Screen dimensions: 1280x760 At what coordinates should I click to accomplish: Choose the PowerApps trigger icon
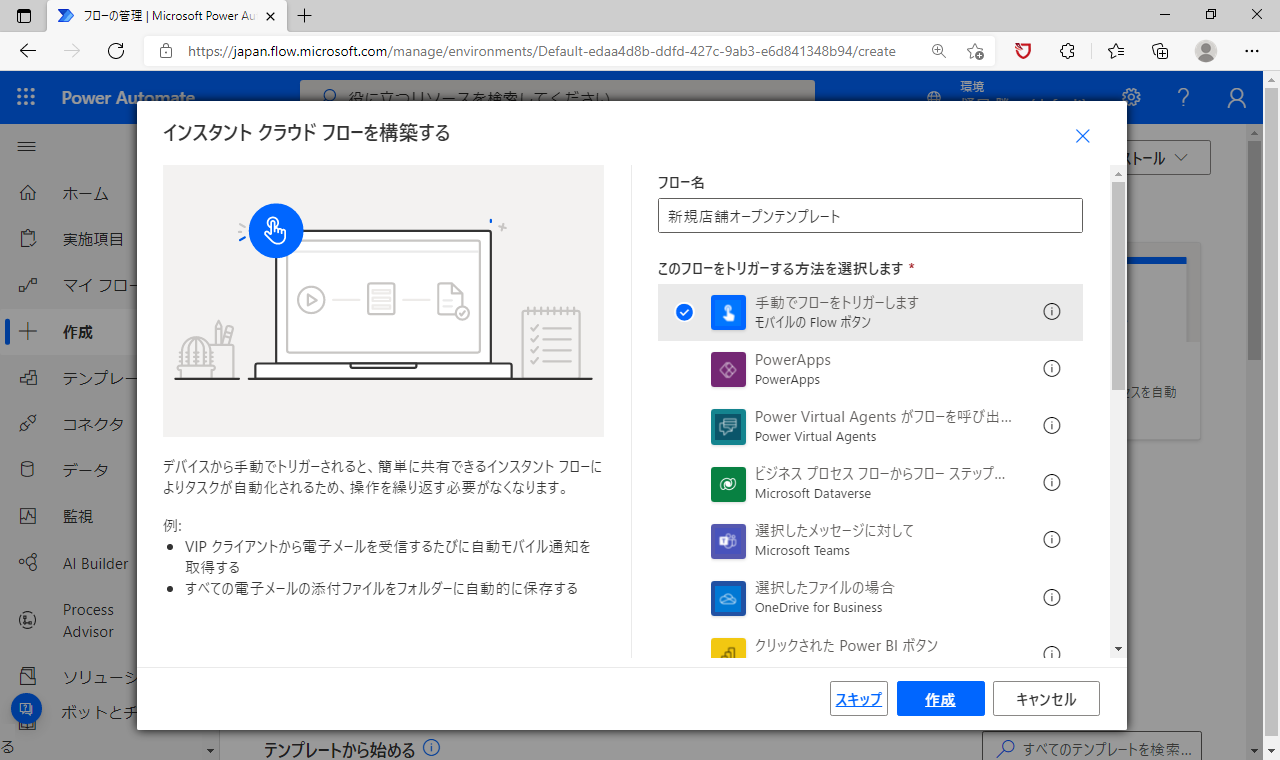pos(728,369)
